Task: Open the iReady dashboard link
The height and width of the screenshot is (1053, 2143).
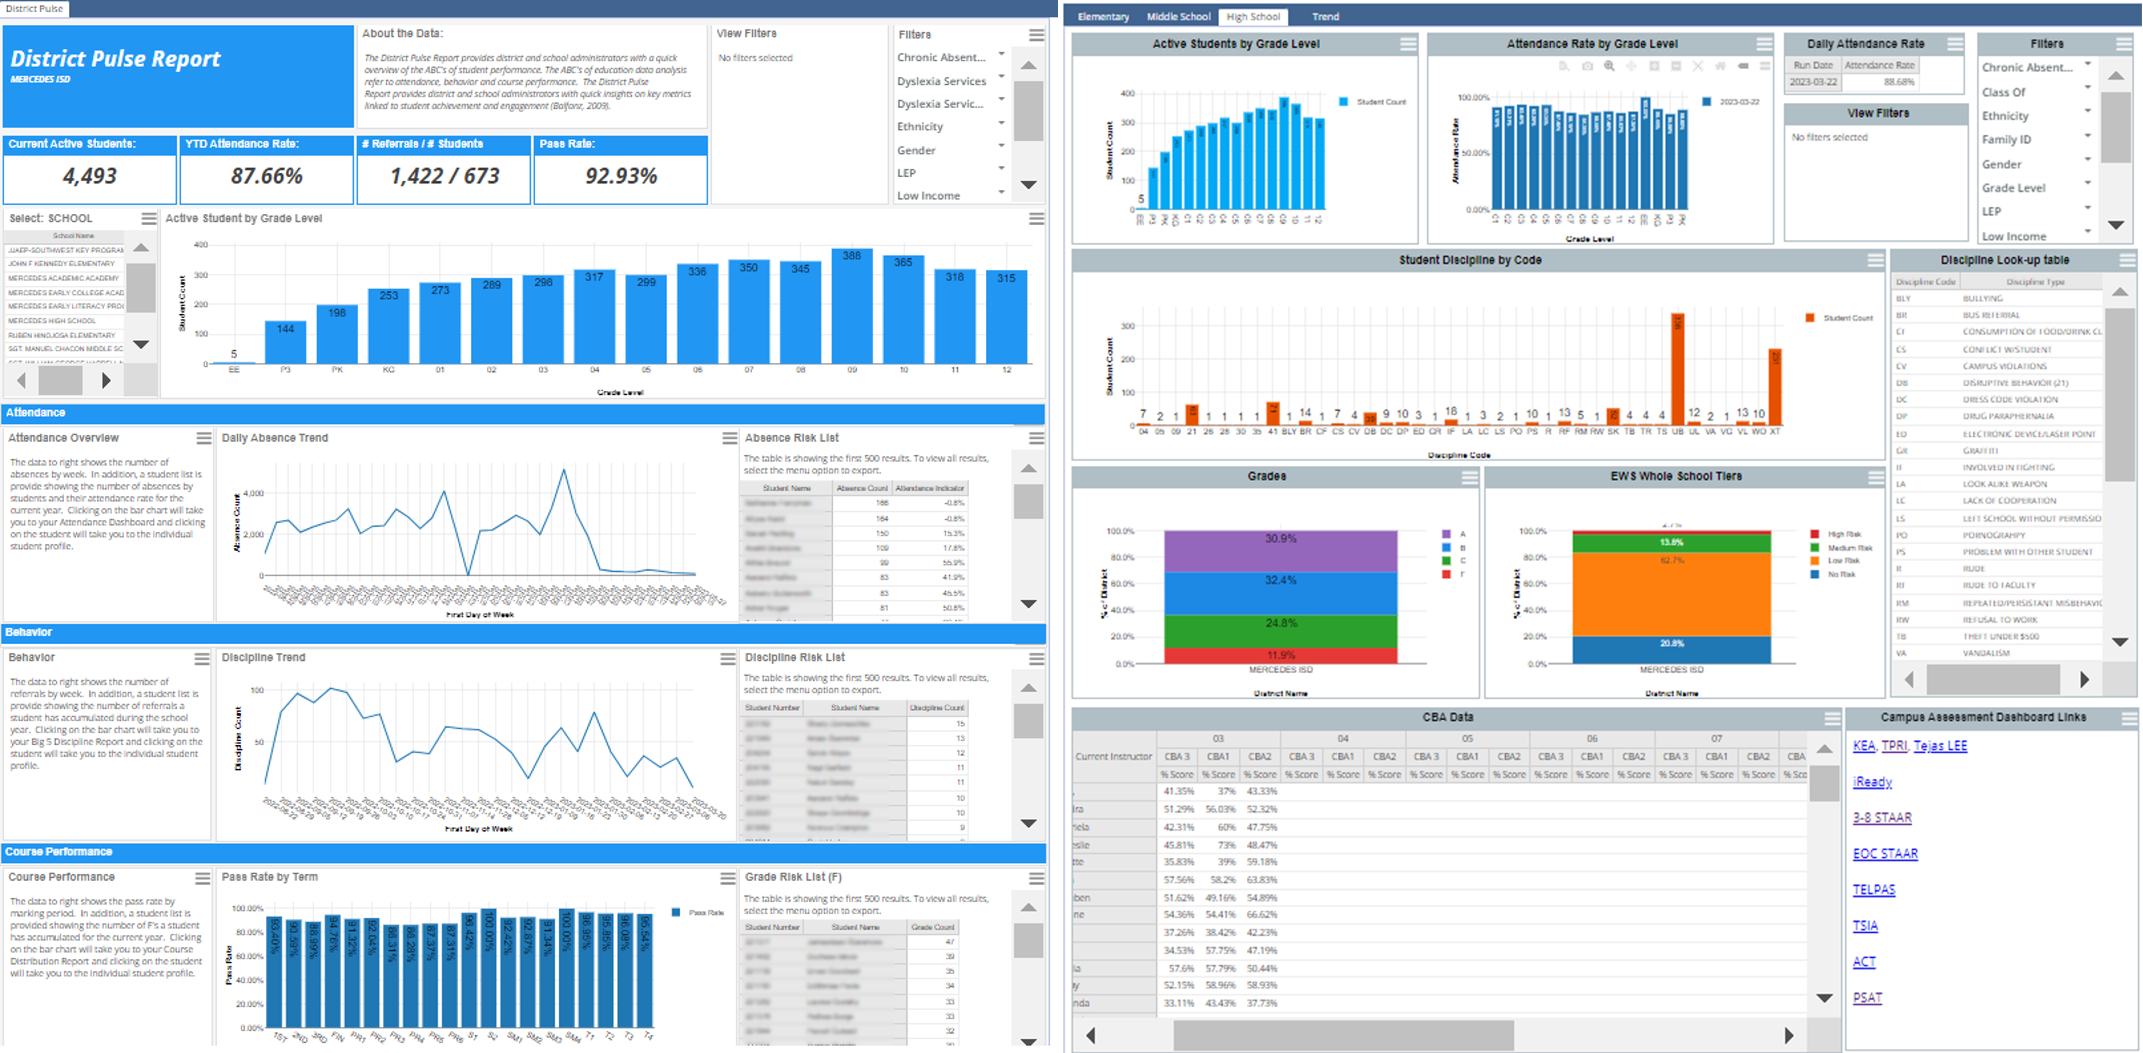Action: pyautogui.click(x=1872, y=782)
